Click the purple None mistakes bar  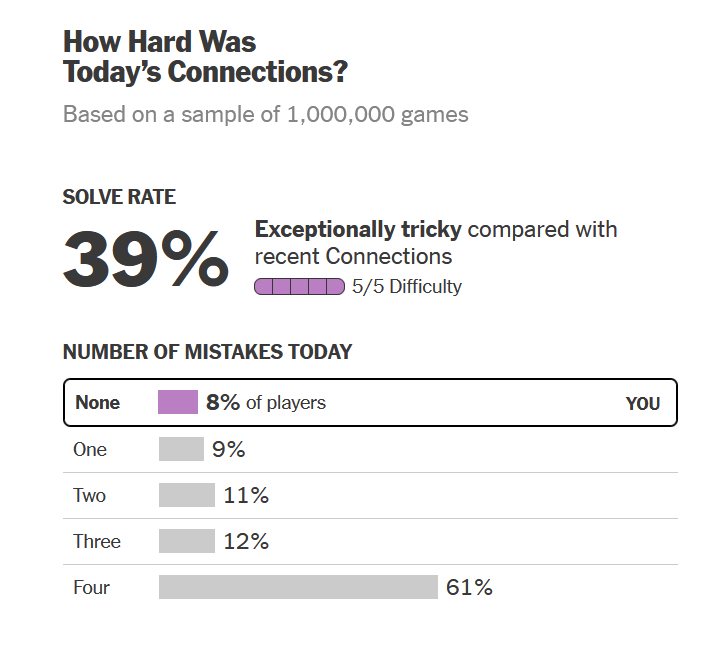178,403
